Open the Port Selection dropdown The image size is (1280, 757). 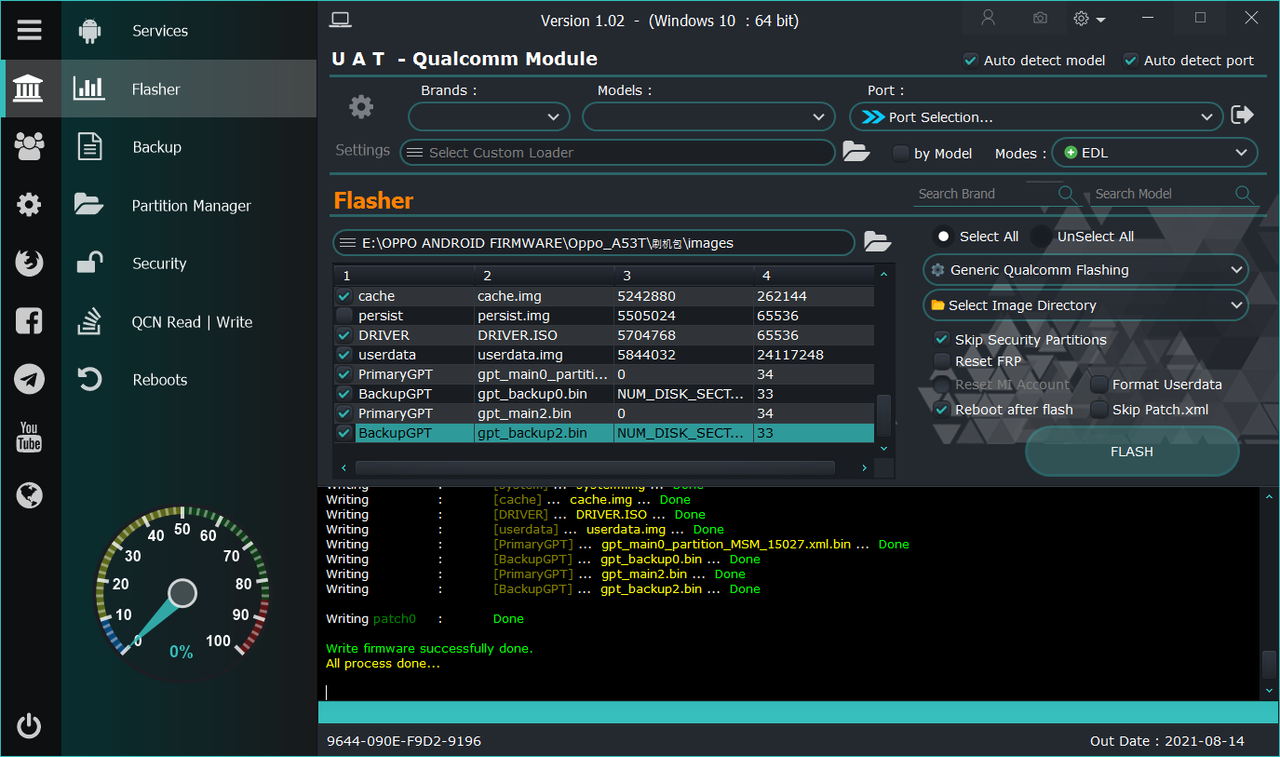[x=1036, y=117]
